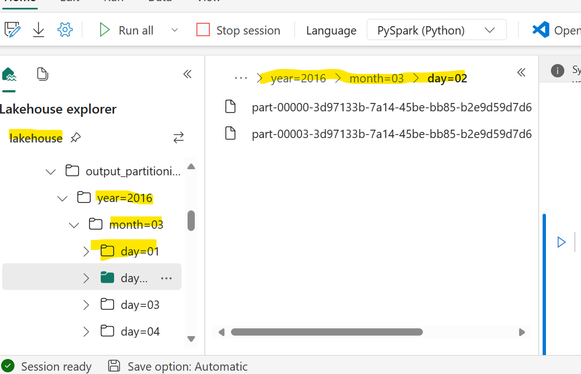Collapse the year=2016 folder chevron

tap(62, 198)
